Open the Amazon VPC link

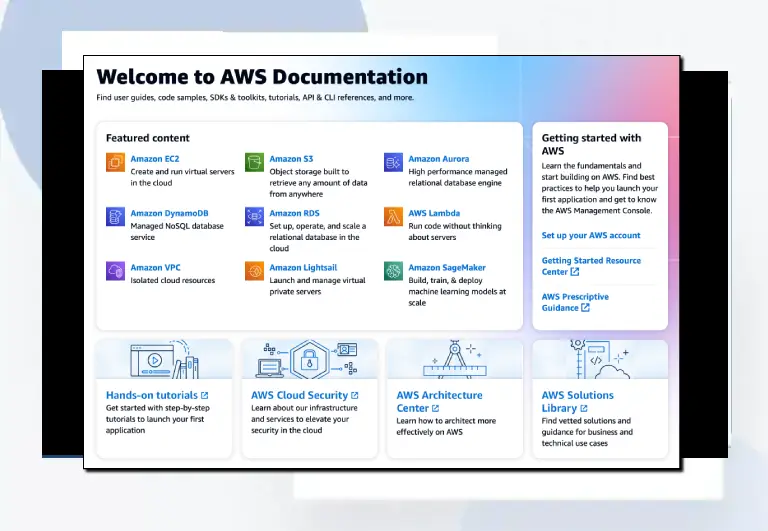pos(155,267)
